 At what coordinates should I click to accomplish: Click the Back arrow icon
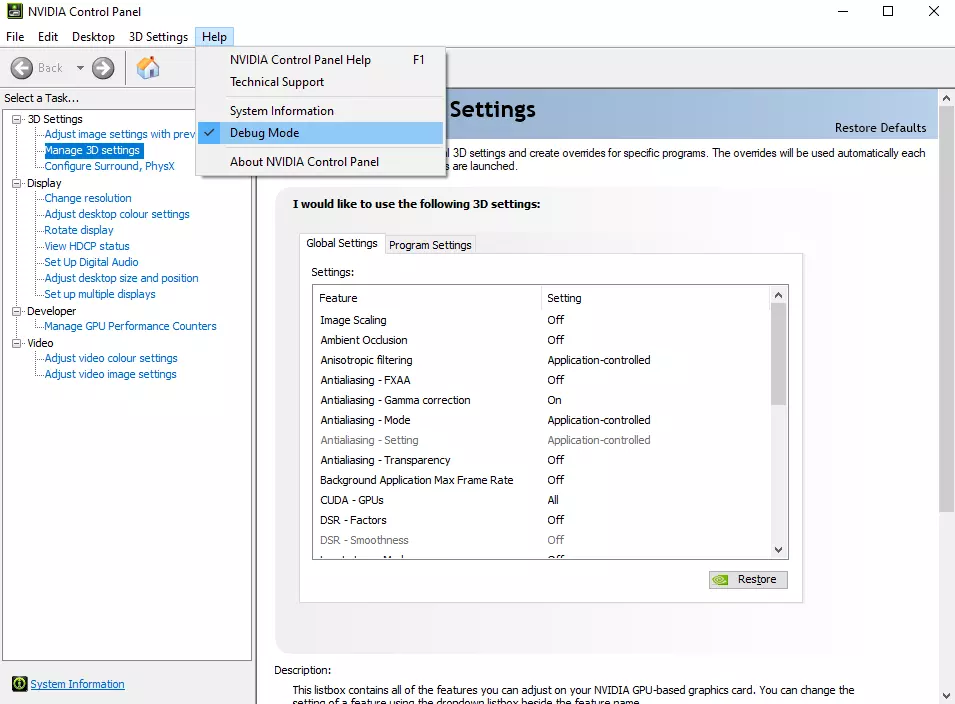(x=22, y=68)
